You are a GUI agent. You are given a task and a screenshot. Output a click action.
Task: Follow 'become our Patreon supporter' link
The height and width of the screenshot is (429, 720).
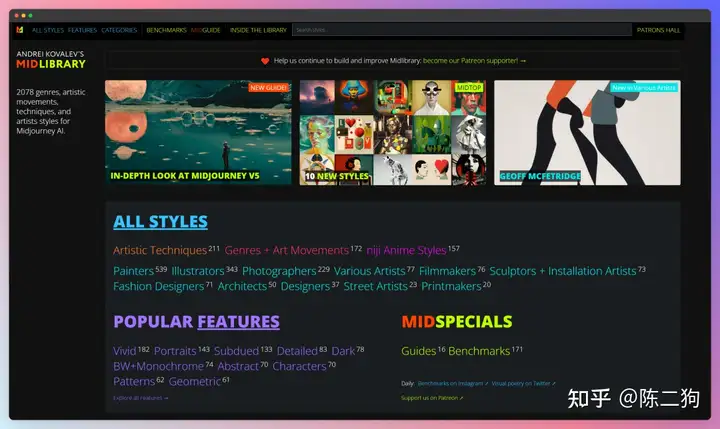[x=474, y=61]
